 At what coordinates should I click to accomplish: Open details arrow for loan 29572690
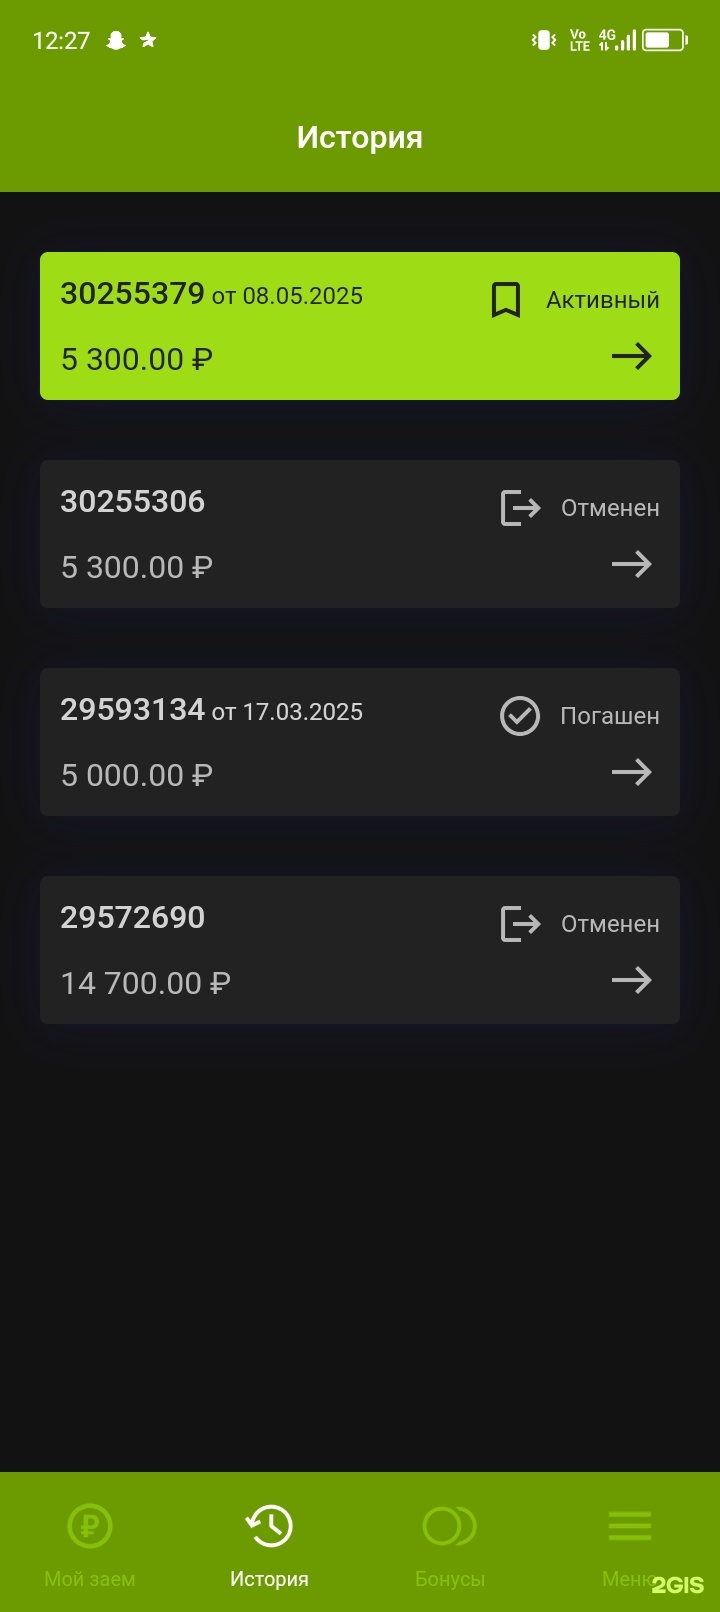(x=631, y=981)
